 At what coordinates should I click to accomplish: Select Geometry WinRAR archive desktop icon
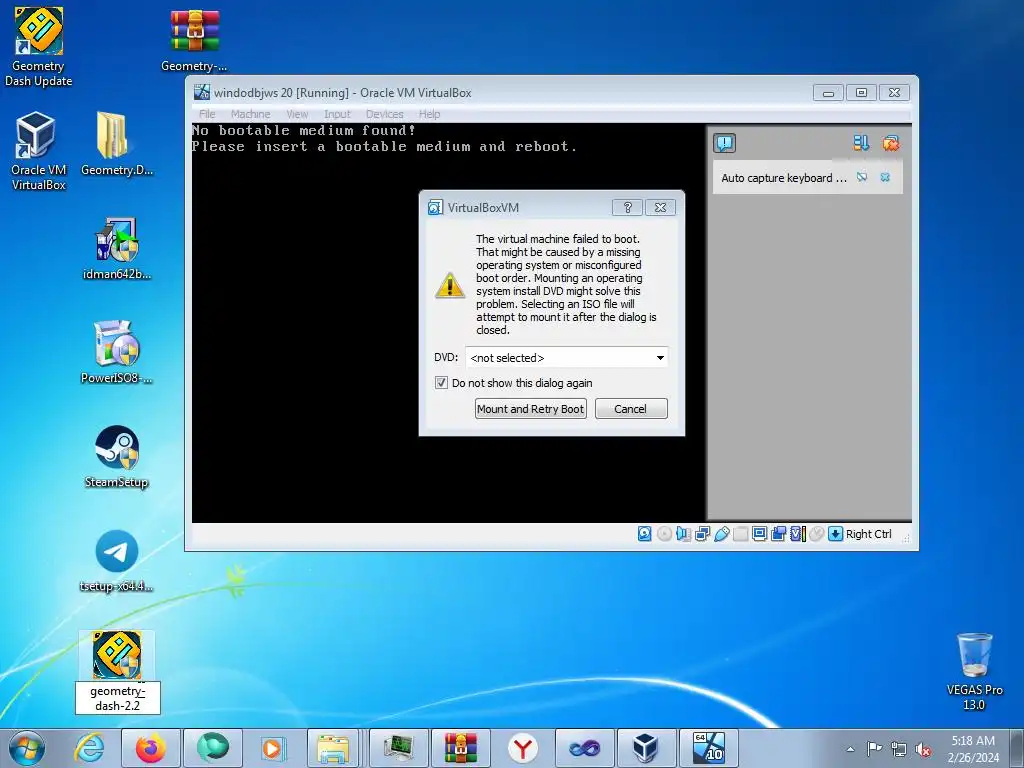pyautogui.click(x=195, y=40)
